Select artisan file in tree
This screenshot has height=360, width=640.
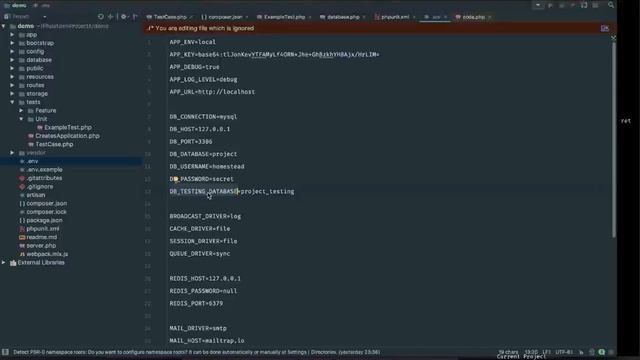36,195
